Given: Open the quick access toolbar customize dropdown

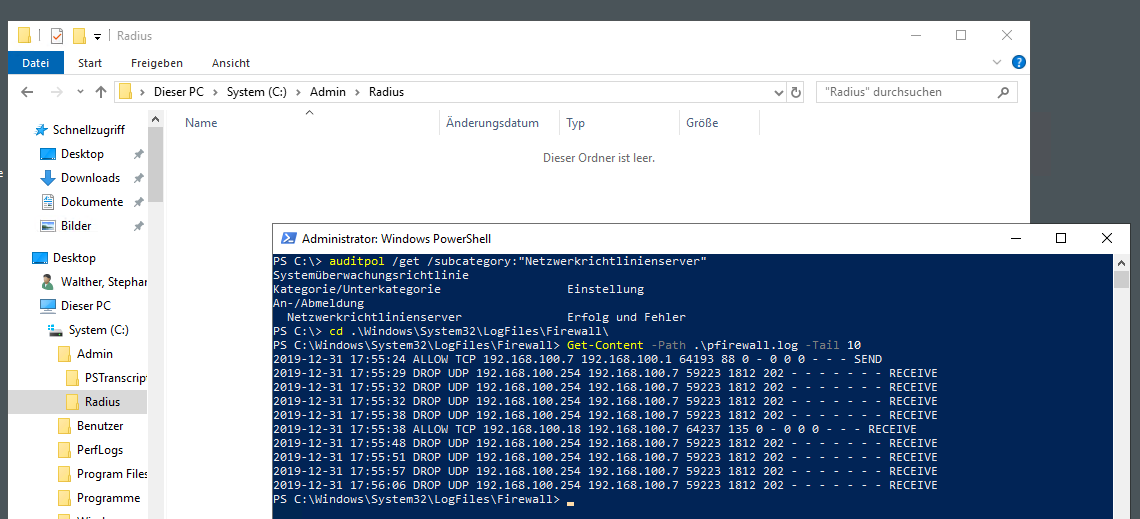Looking at the screenshot, I should tap(97, 36).
